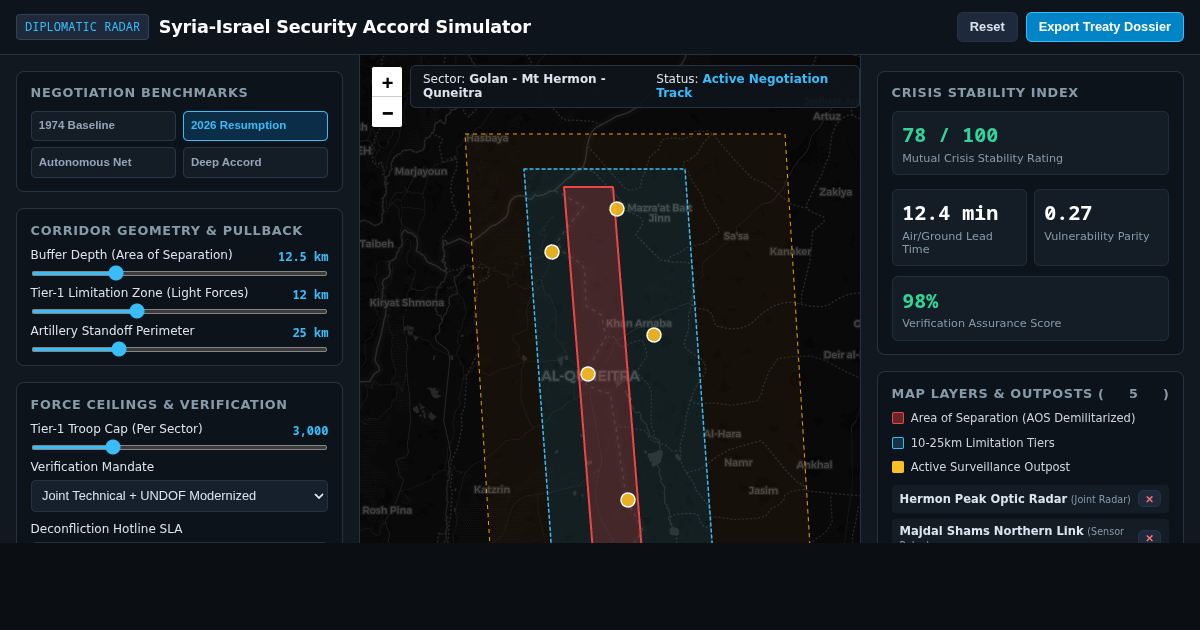
Task: Click the Diplomatic Radar badge
Action: click(x=82, y=27)
